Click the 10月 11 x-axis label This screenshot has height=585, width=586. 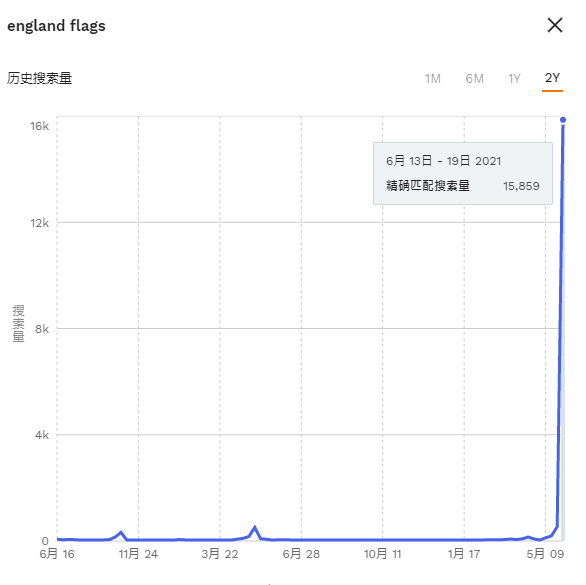point(383,554)
